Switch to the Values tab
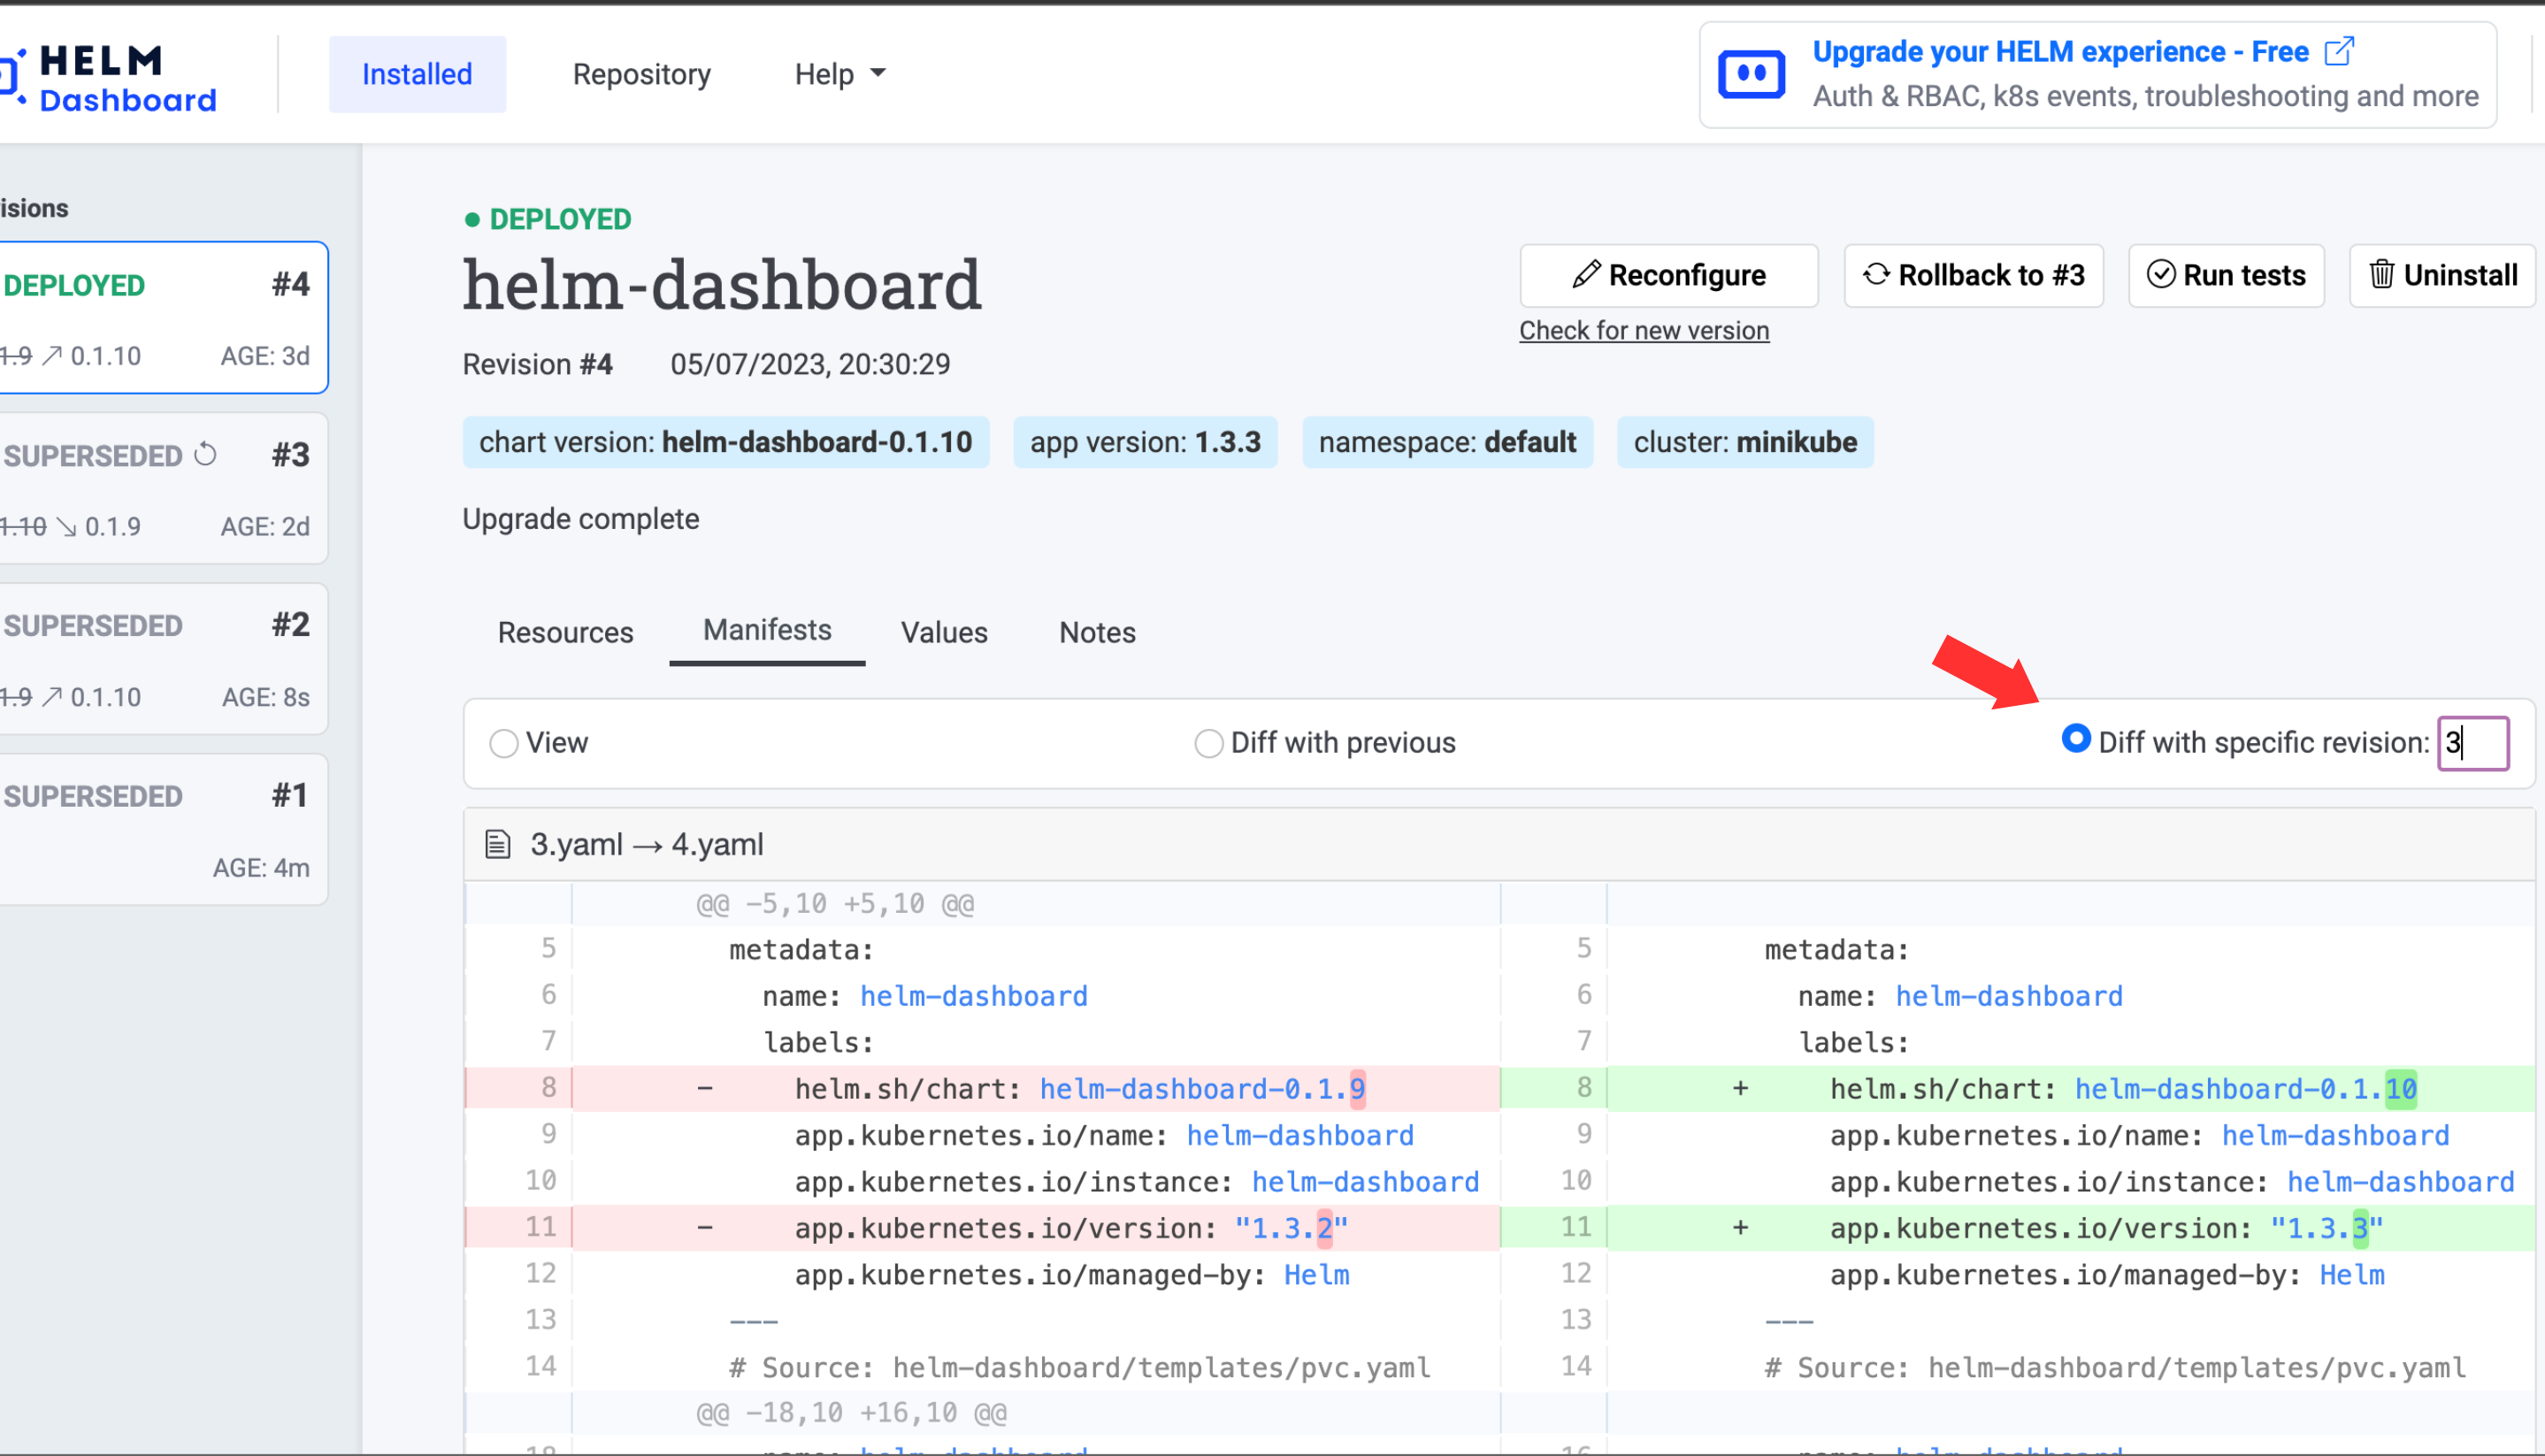The width and height of the screenshot is (2545, 1456). (943, 633)
